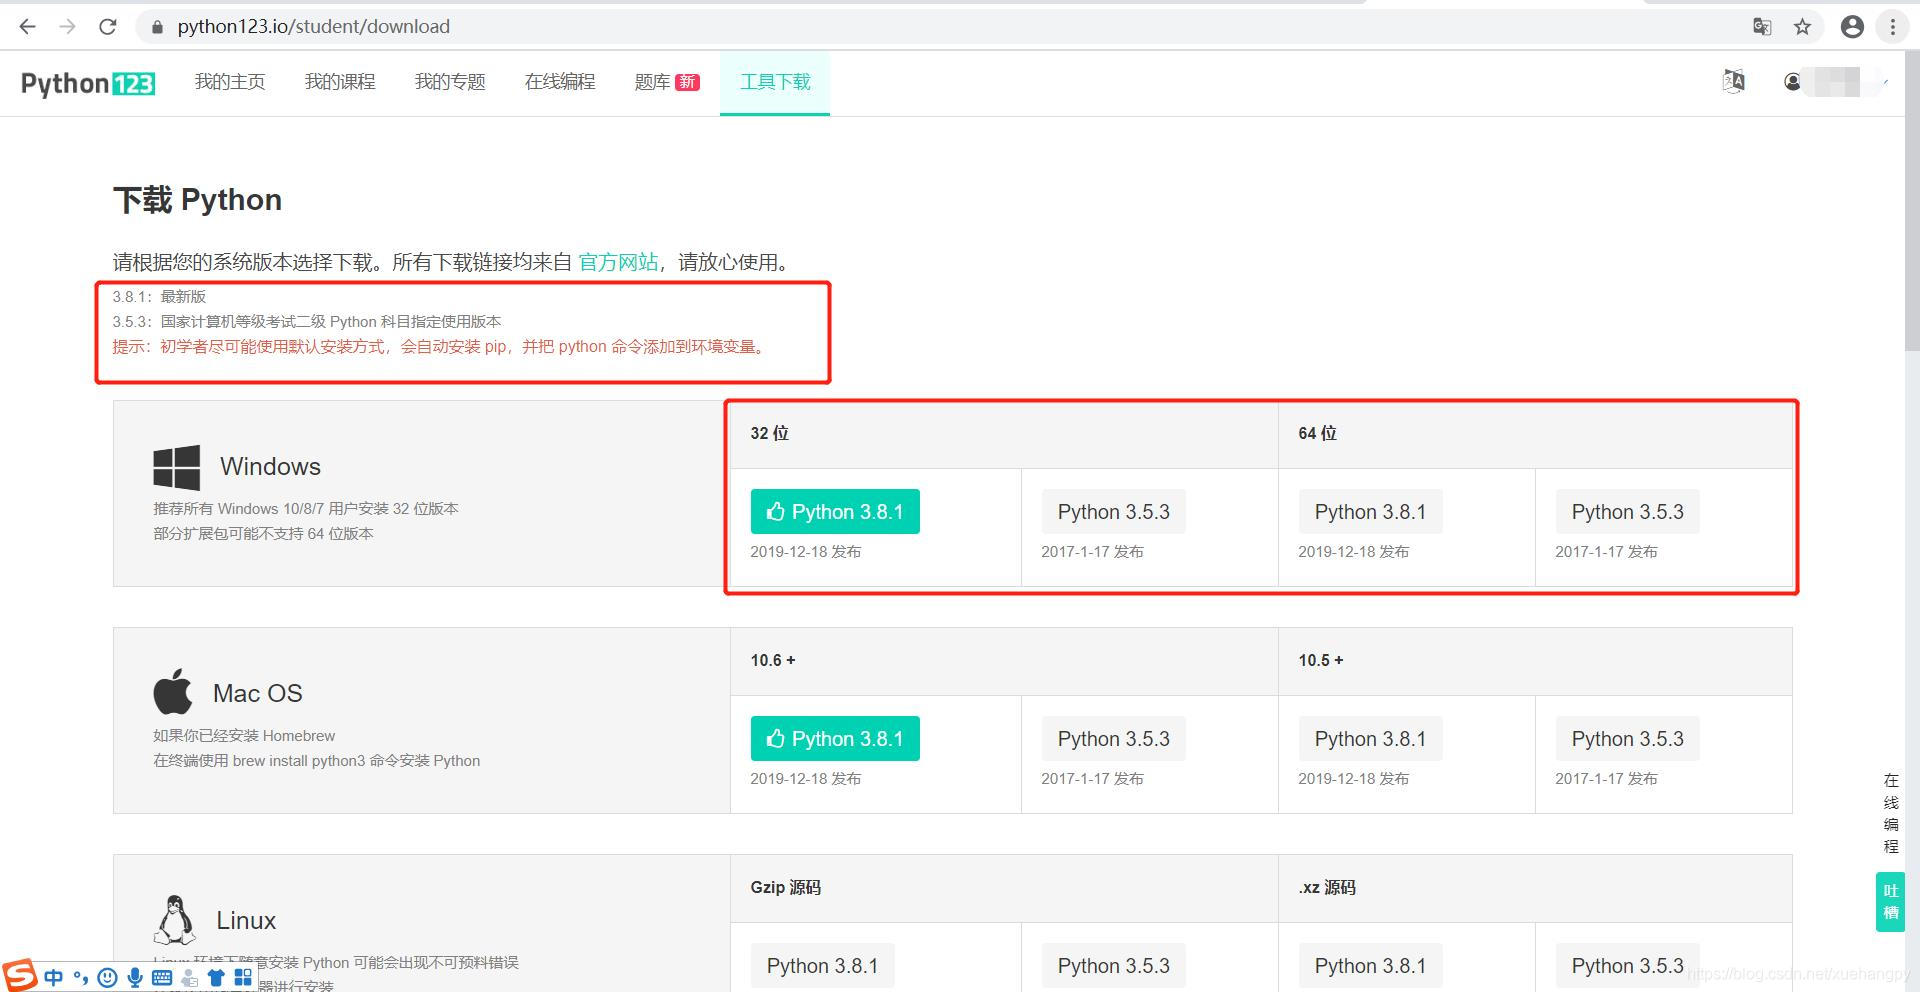Click the Windows logo icon
The height and width of the screenshot is (992, 1920).
point(177,467)
